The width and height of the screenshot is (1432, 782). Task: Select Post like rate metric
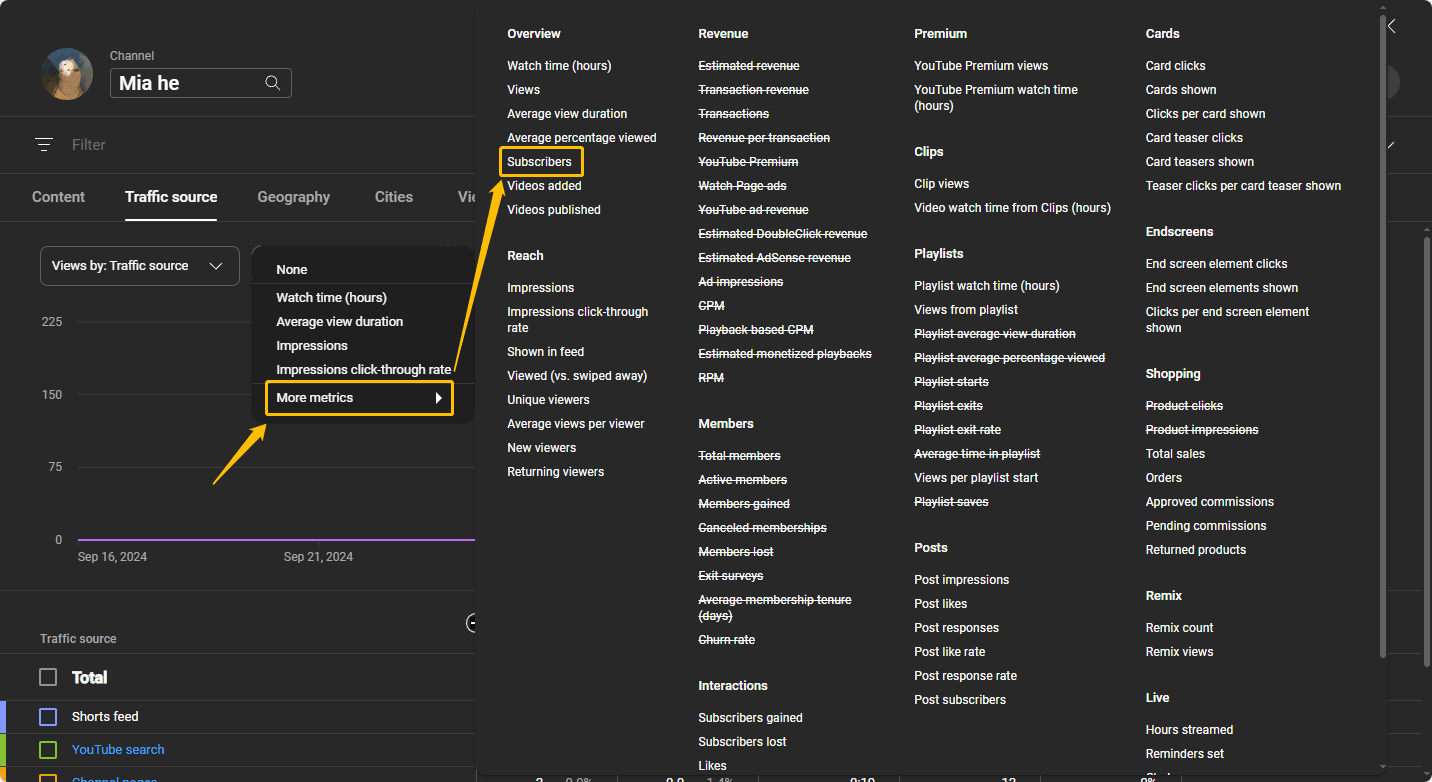(x=949, y=652)
